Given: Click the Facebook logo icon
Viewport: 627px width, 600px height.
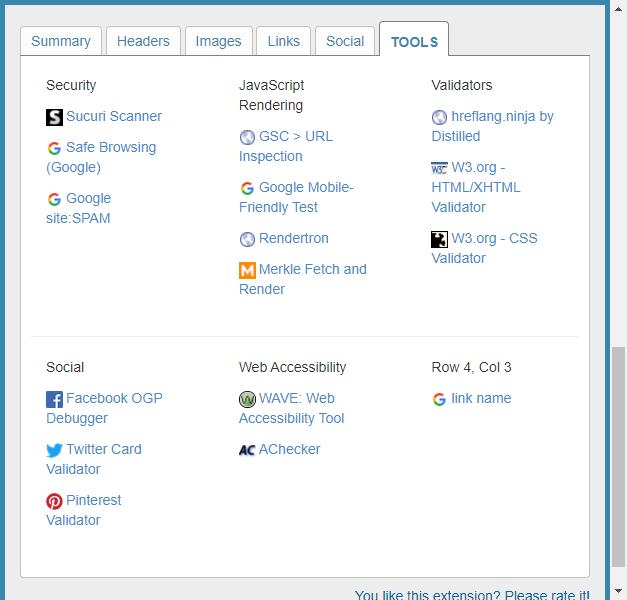Looking at the screenshot, I should [54, 399].
